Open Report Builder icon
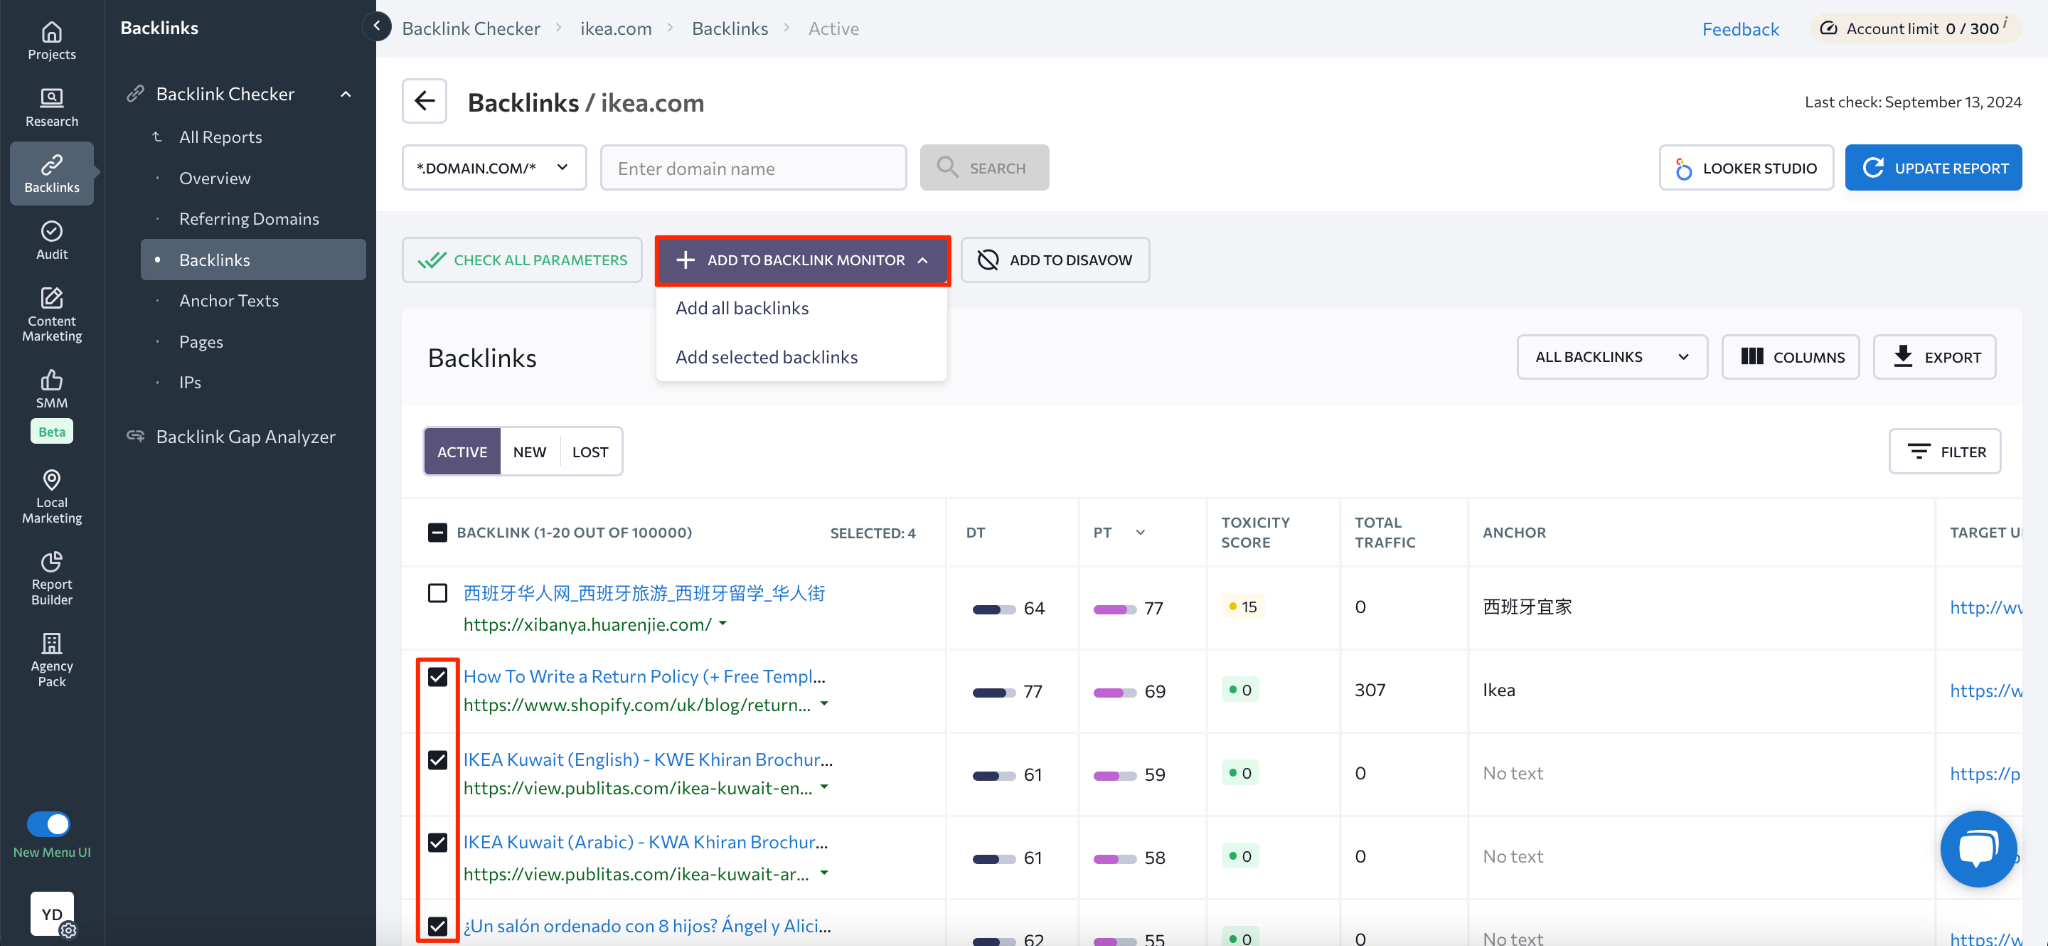 pyautogui.click(x=52, y=578)
